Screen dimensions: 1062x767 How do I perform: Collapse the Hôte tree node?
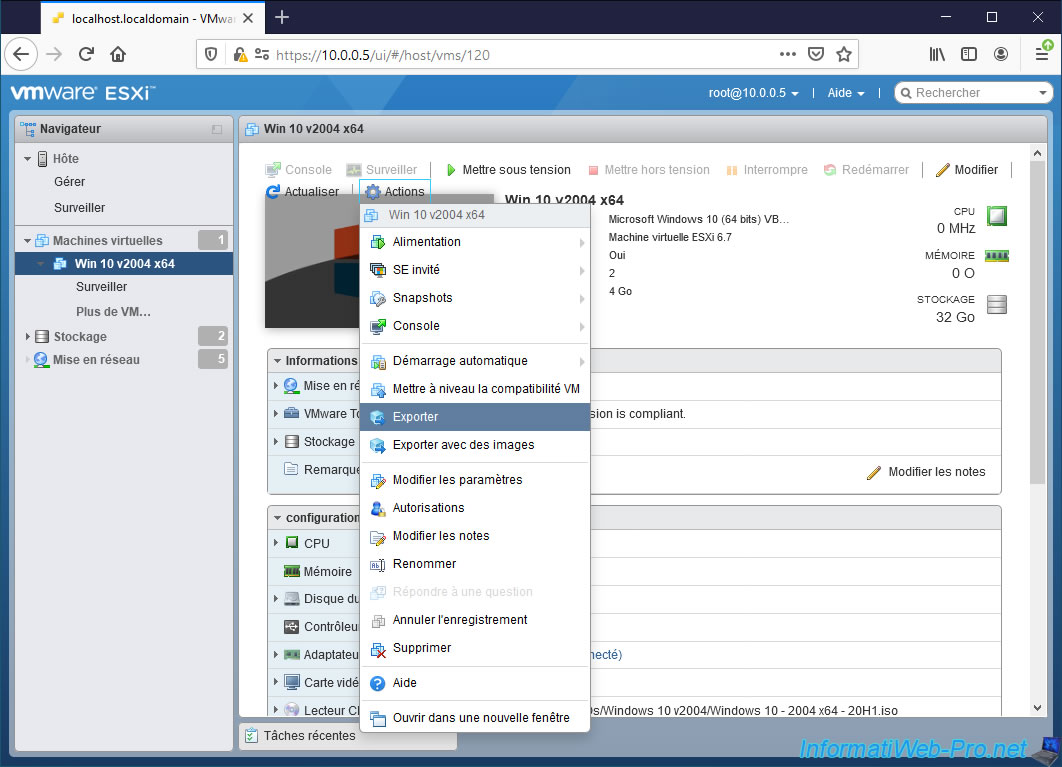27,159
